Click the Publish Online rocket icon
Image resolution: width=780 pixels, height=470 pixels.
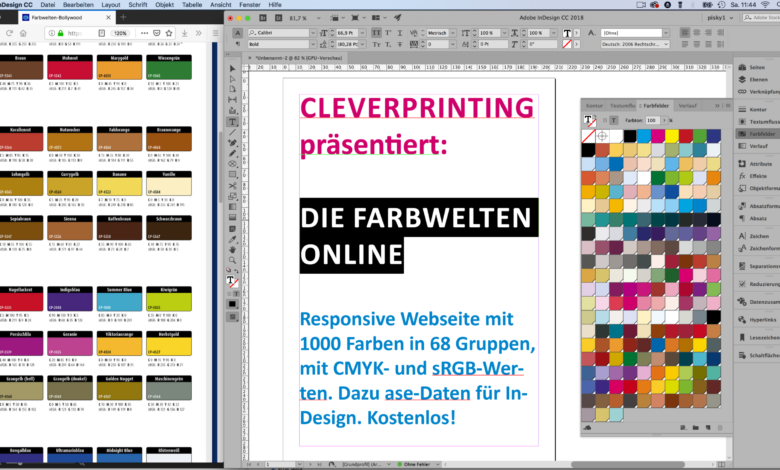(x=397, y=18)
